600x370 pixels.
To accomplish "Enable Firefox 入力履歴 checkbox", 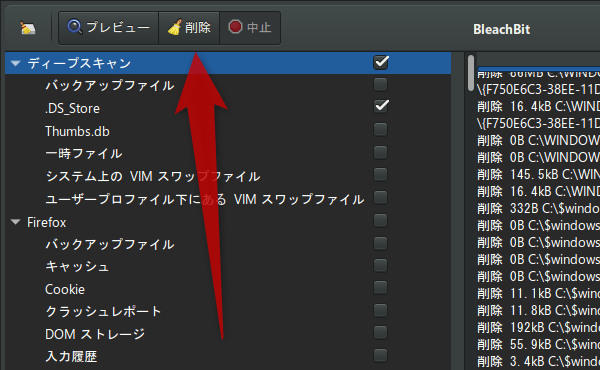I will tap(380, 355).
